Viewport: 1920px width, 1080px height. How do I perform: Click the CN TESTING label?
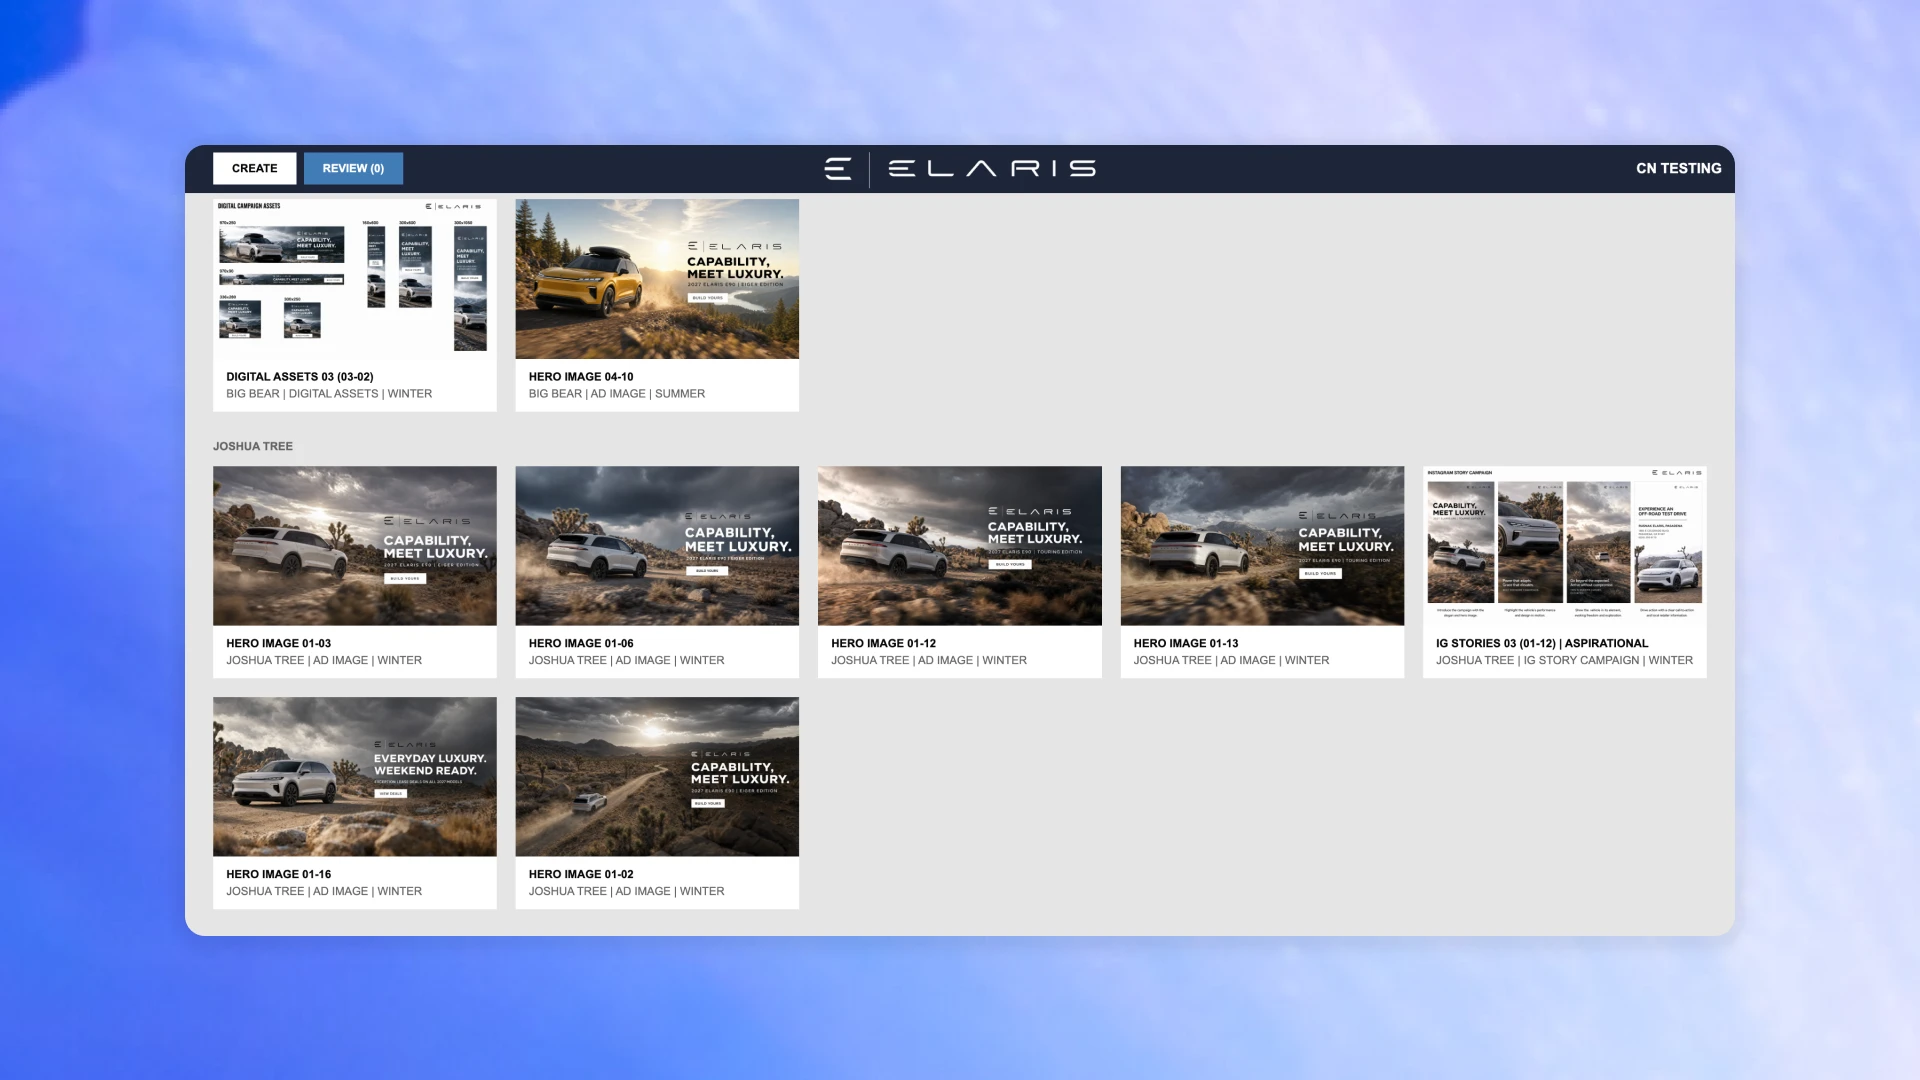coord(1678,168)
